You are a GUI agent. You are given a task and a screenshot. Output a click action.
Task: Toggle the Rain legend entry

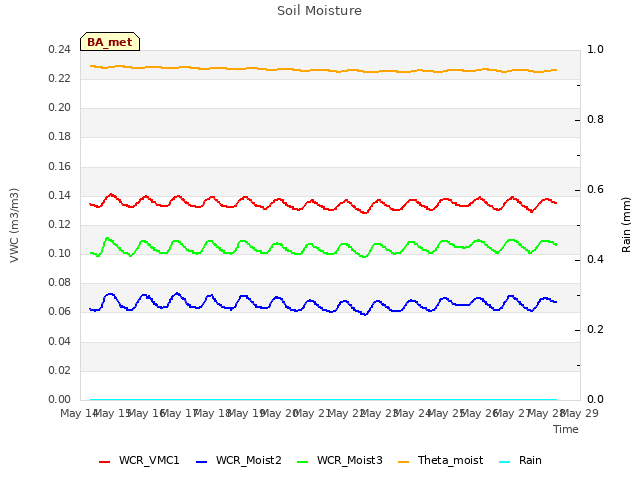point(520,460)
